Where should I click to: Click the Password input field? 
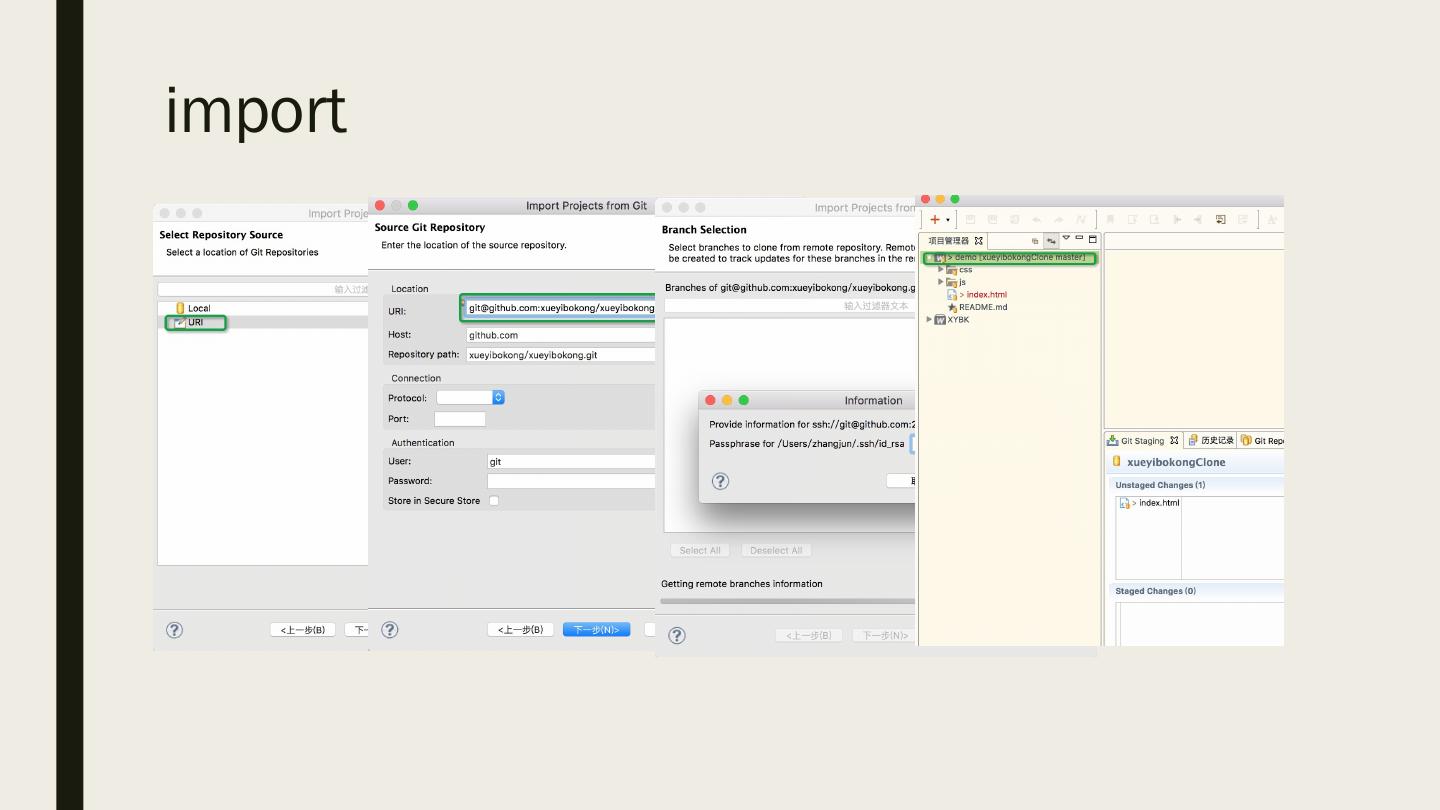pos(570,481)
